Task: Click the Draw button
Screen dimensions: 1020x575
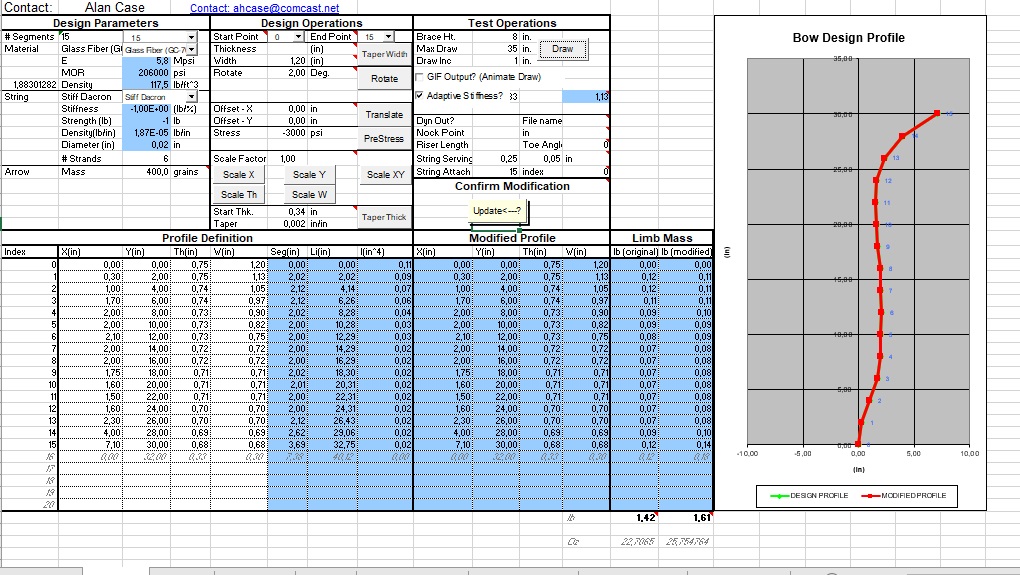Action: pyautogui.click(x=563, y=49)
